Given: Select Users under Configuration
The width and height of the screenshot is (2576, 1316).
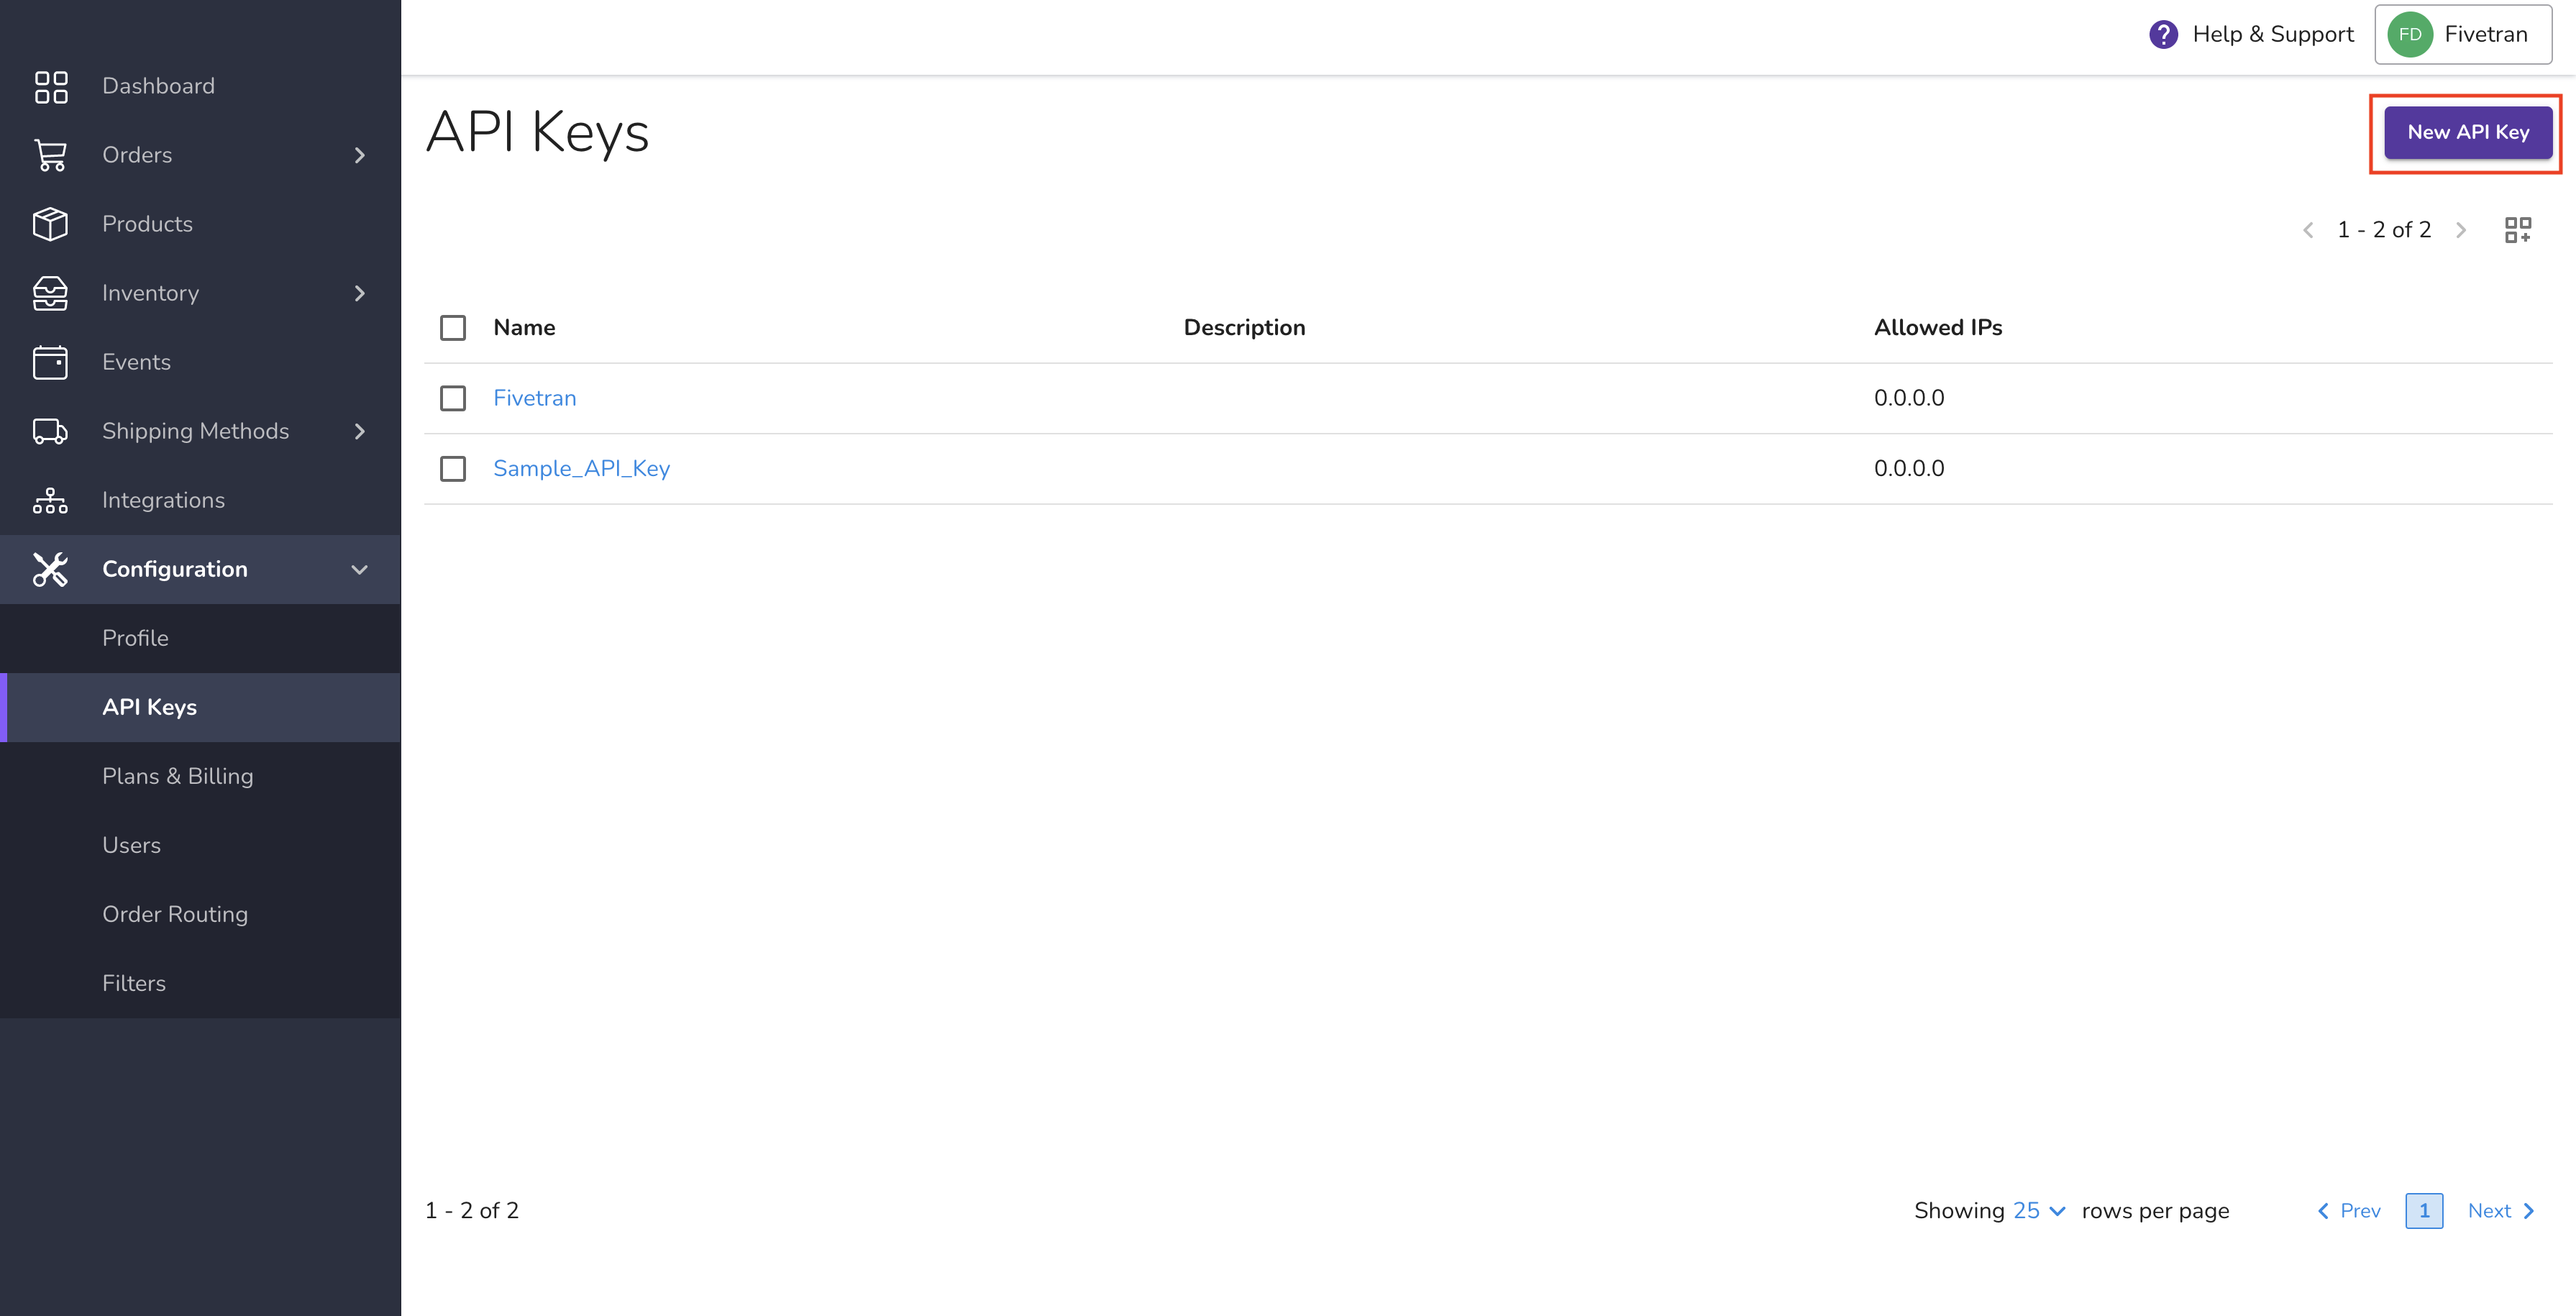Looking at the screenshot, I should coord(200,845).
